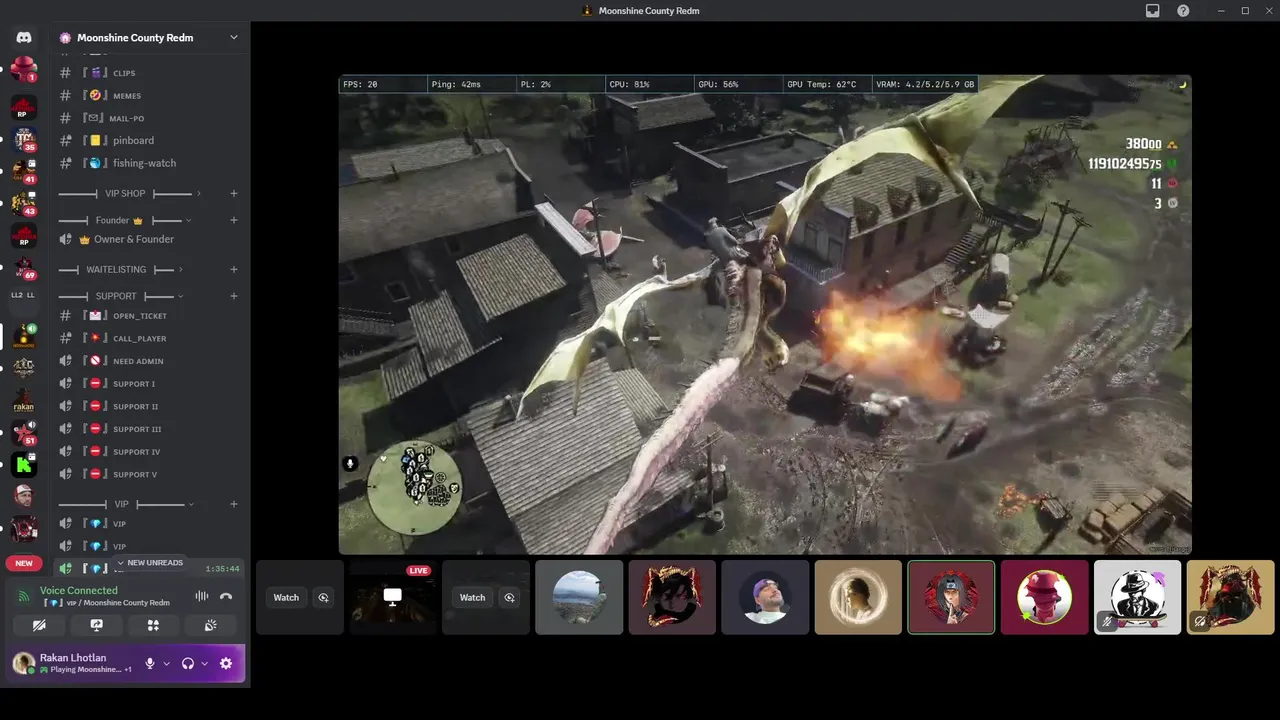
Task: Open server icon with 41 unread badge
Action: click(24, 172)
